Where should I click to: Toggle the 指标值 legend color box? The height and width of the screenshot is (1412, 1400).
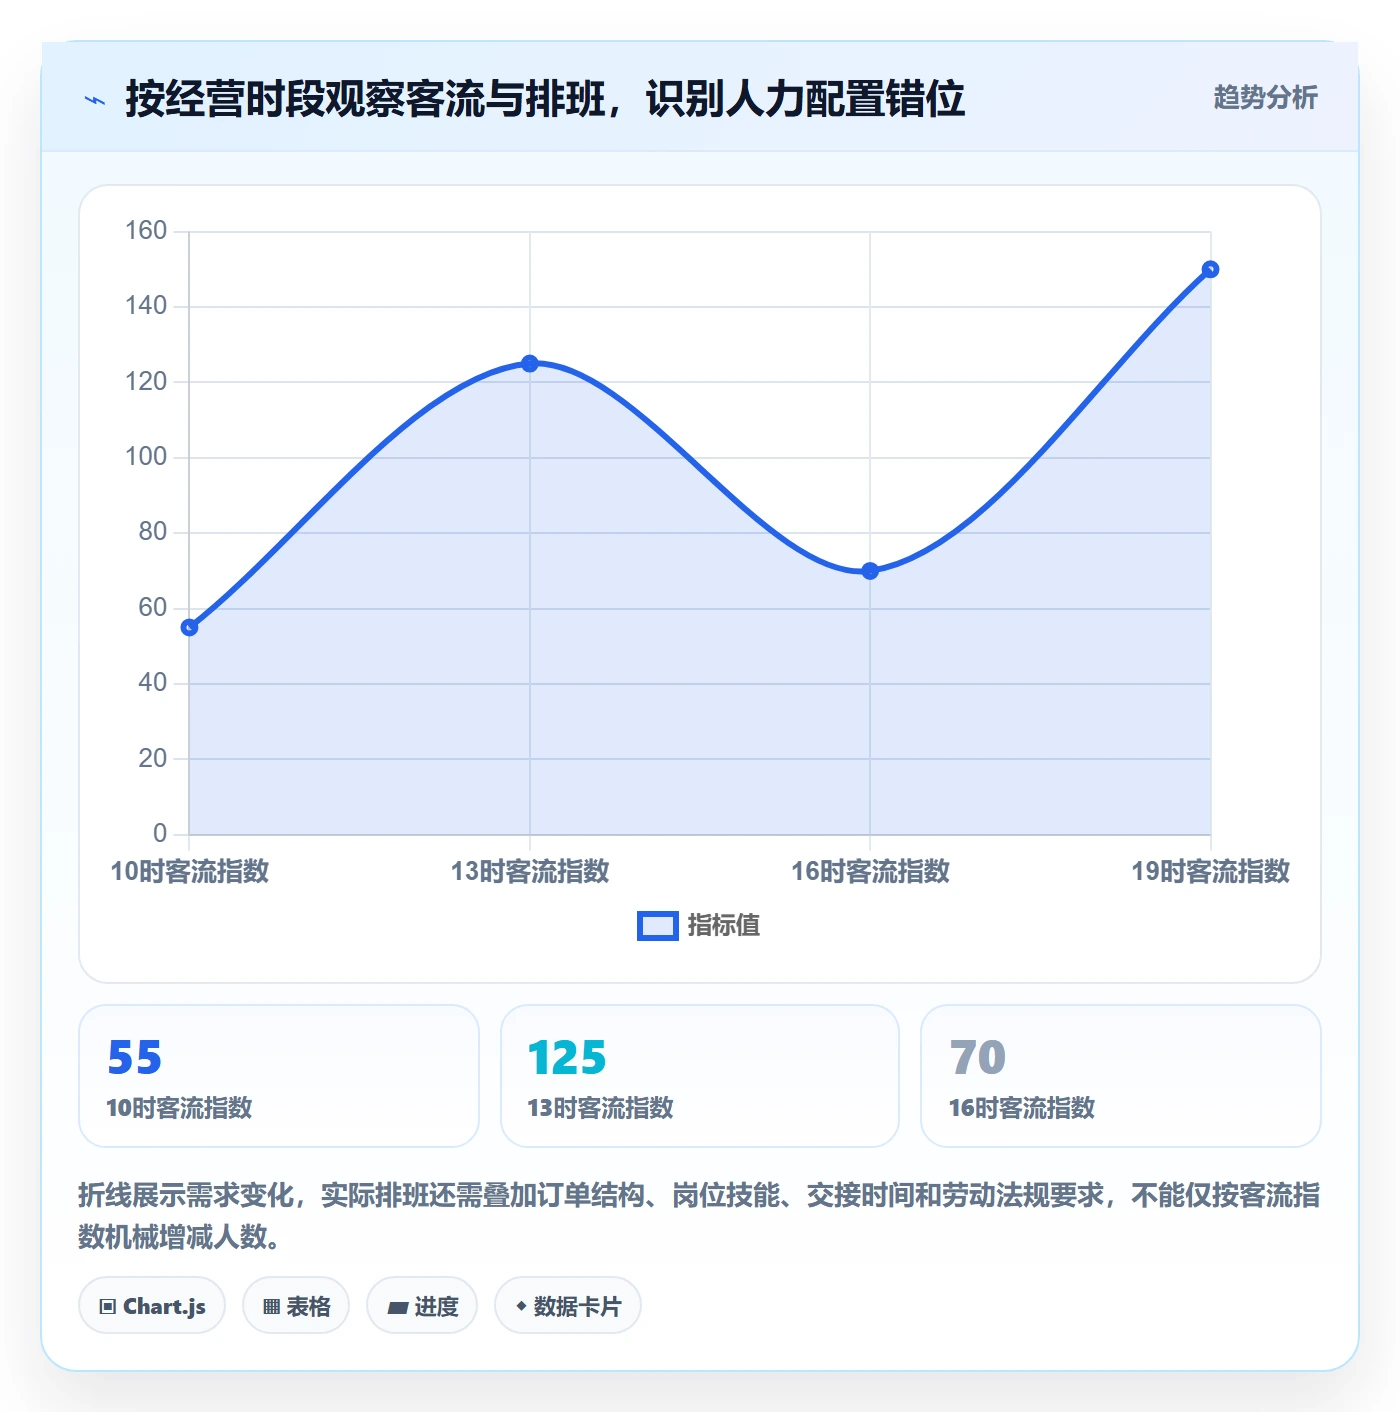(x=658, y=926)
